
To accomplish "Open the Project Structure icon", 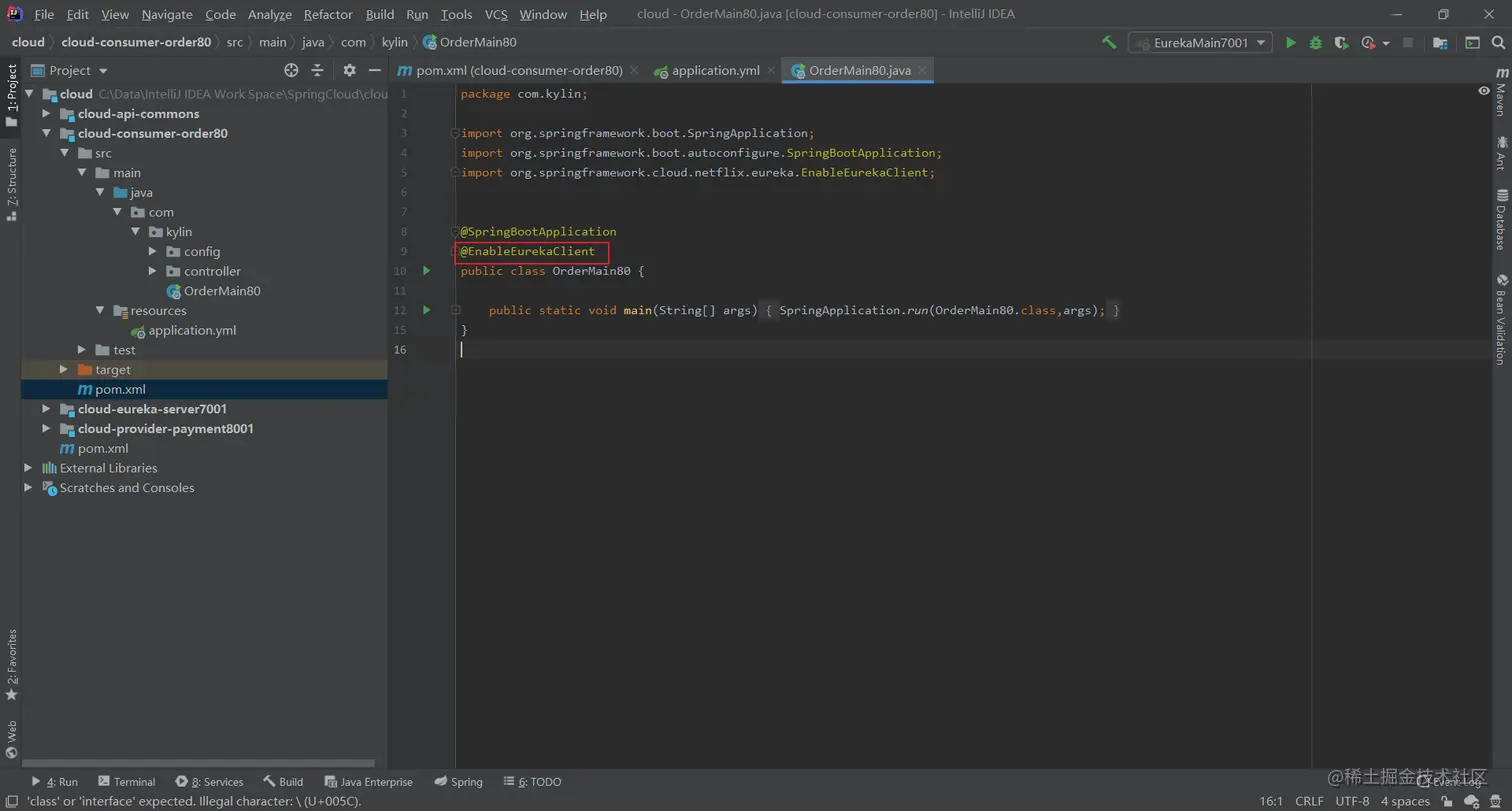I will [x=1440, y=43].
